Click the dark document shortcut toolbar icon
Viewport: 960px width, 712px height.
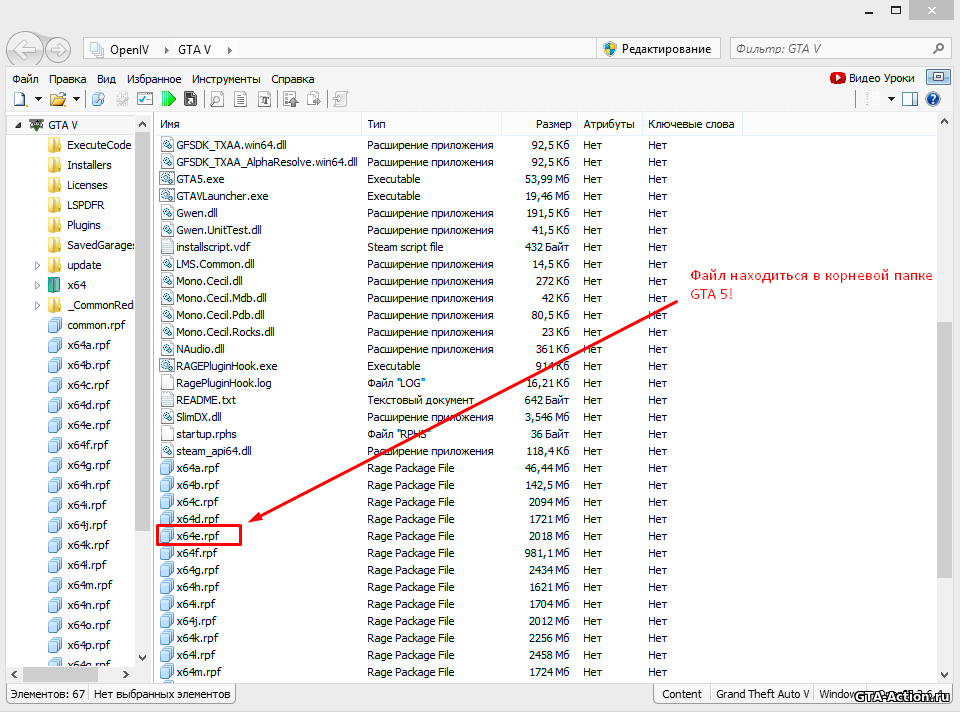[190, 99]
